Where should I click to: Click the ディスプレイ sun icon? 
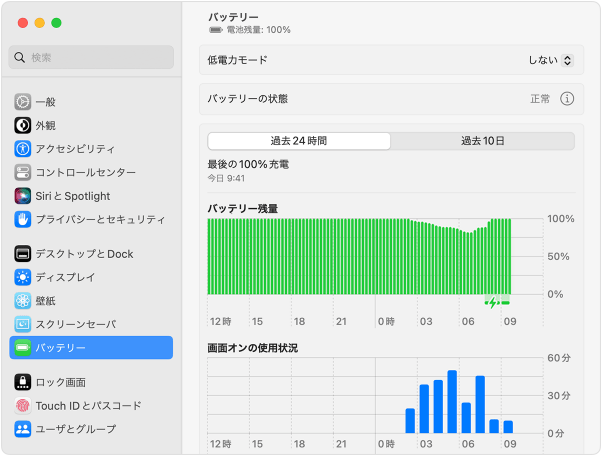pos(23,277)
